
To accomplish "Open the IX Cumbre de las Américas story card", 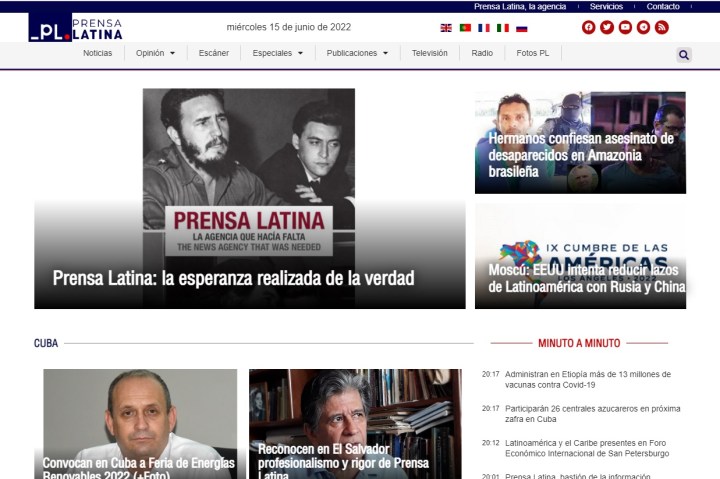I will 580,256.
